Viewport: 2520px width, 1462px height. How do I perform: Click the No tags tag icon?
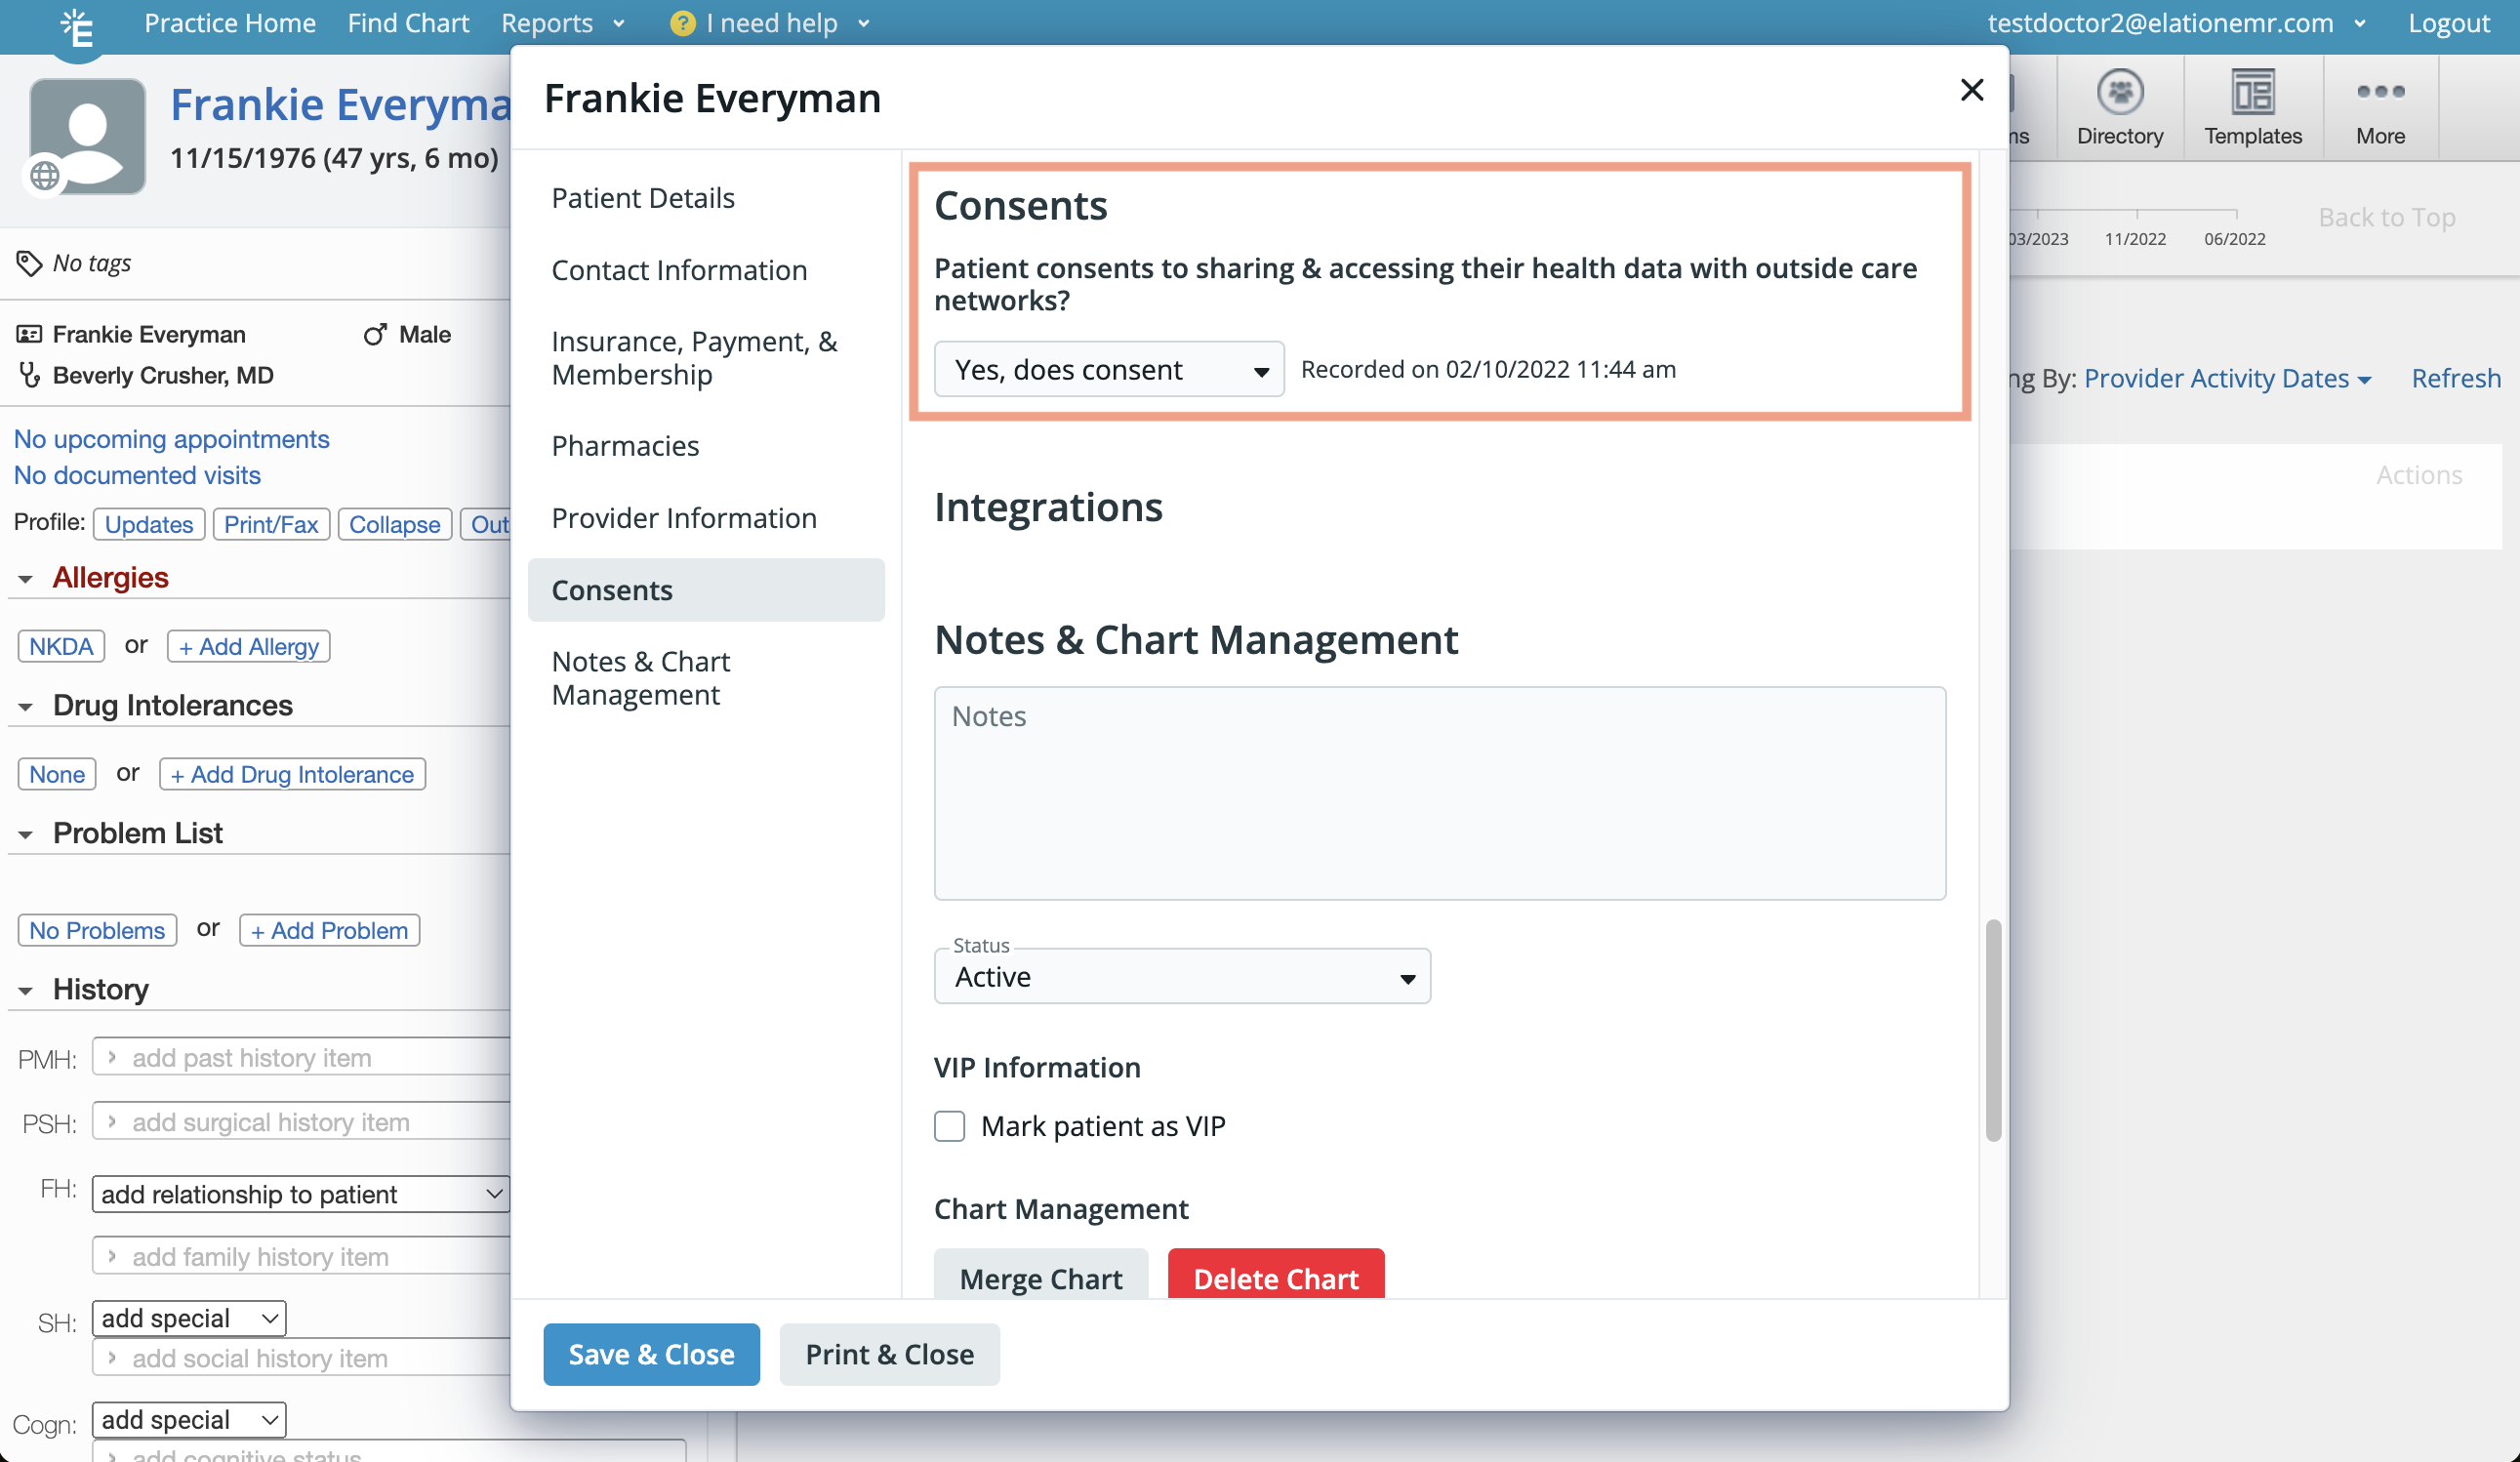tap(29, 263)
